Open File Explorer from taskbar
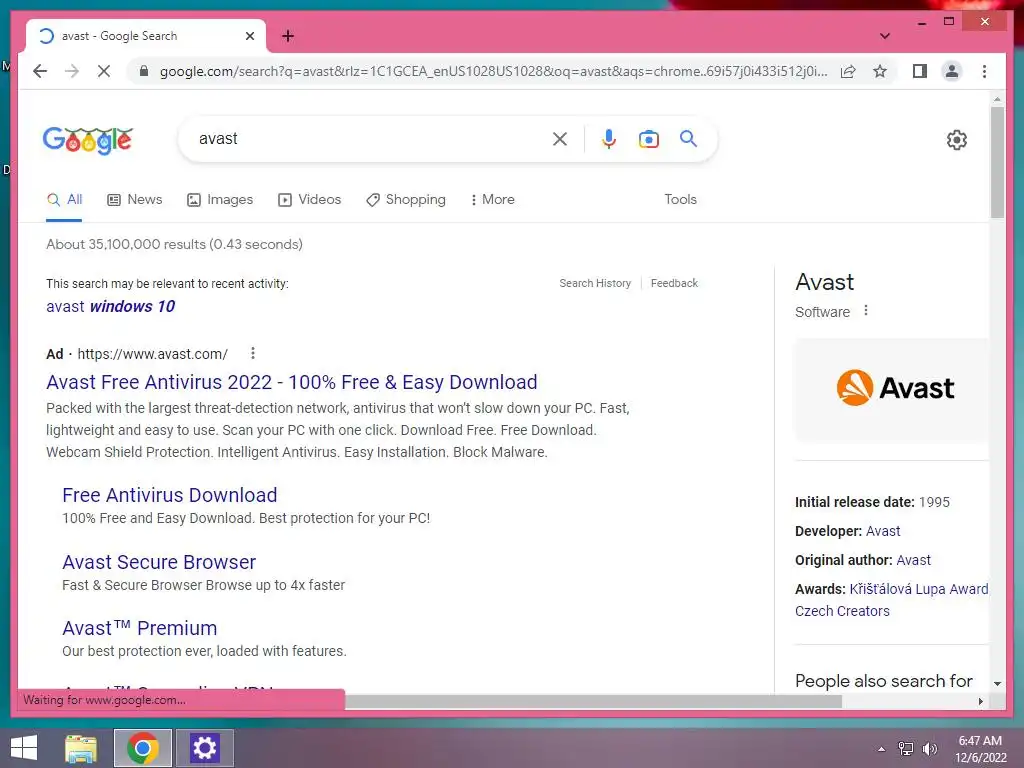This screenshot has width=1024, height=768. tap(81, 748)
